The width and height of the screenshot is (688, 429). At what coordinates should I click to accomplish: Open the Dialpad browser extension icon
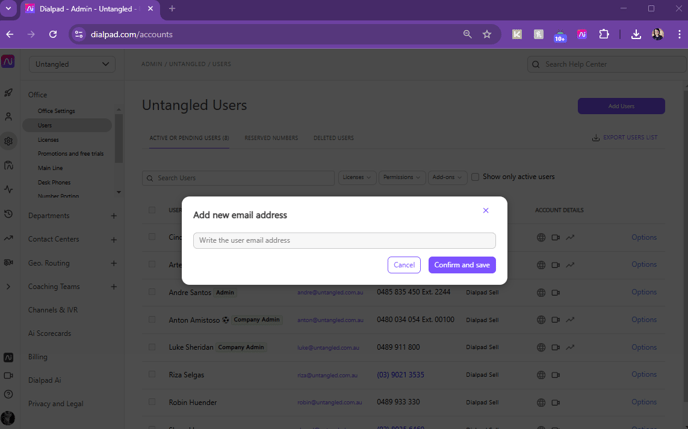point(582,34)
